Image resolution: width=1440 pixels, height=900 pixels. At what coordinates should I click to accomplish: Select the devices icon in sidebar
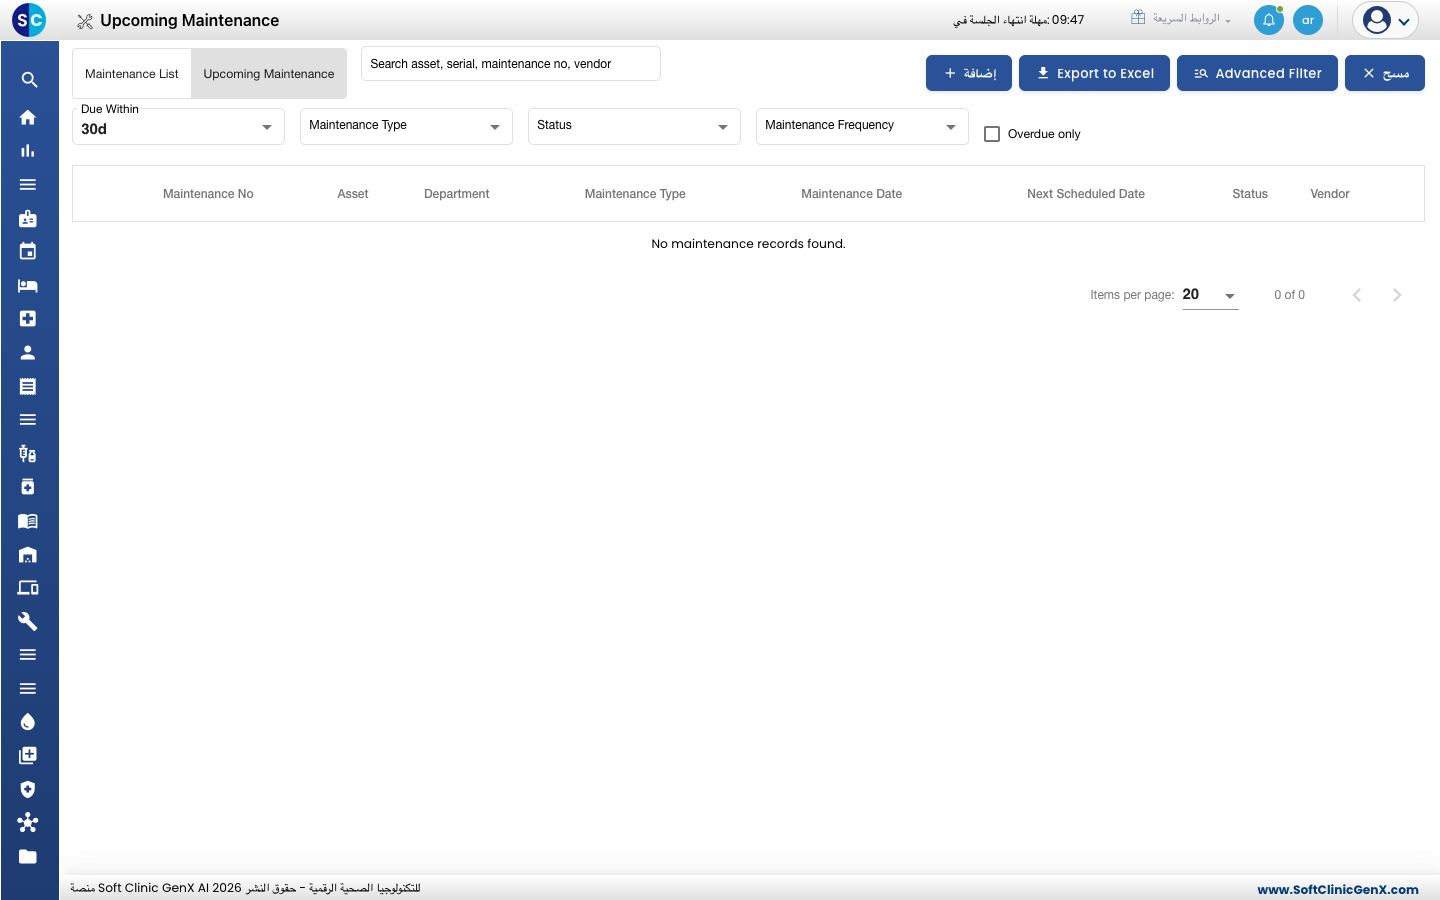pyautogui.click(x=28, y=588)
